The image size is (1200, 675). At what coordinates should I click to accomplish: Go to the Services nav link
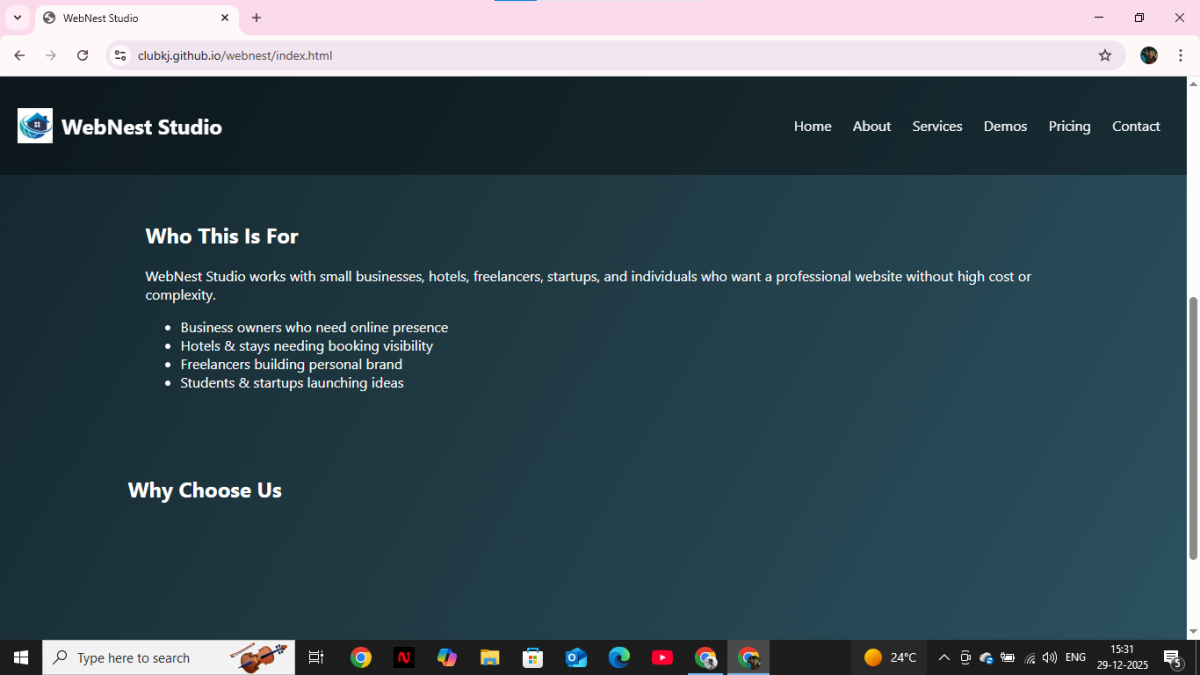coord(937,126)
